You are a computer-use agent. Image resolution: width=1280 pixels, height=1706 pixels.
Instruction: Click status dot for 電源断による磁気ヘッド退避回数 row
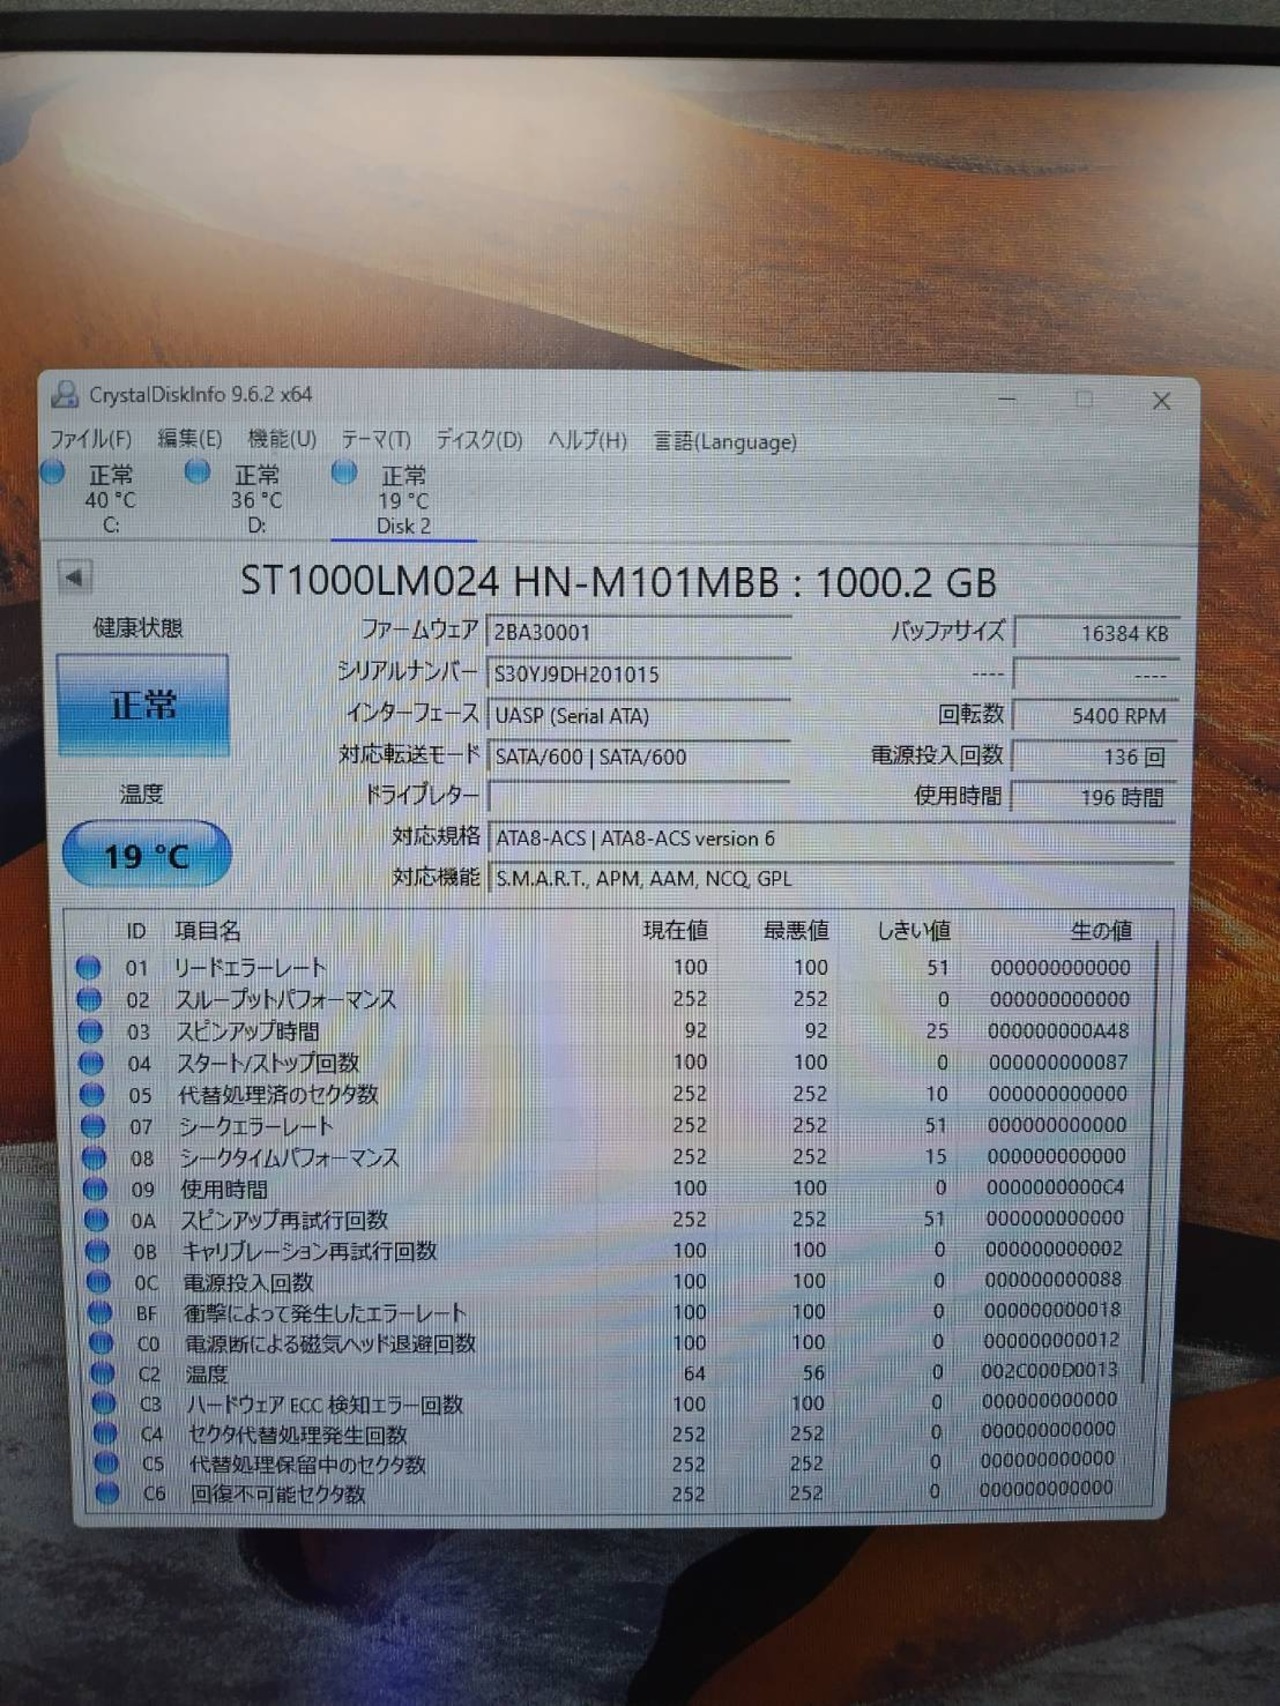coord(101,1343)
